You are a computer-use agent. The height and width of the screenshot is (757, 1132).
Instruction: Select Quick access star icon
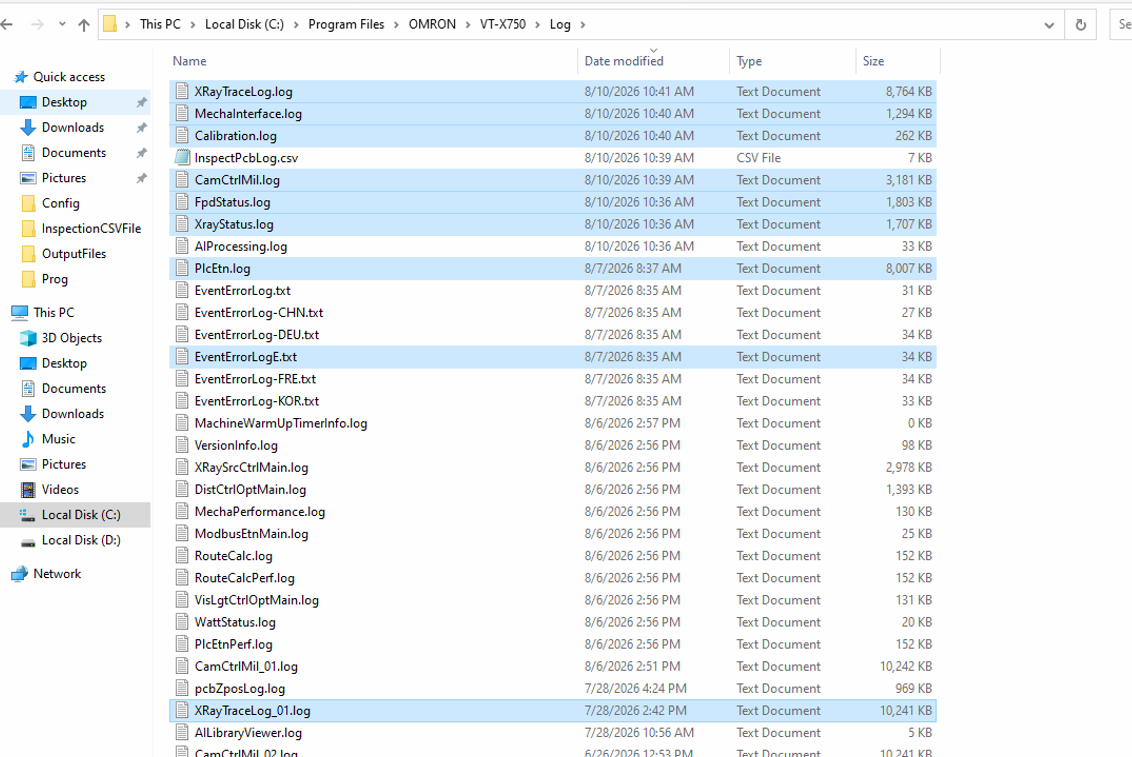tap(21, 76)
